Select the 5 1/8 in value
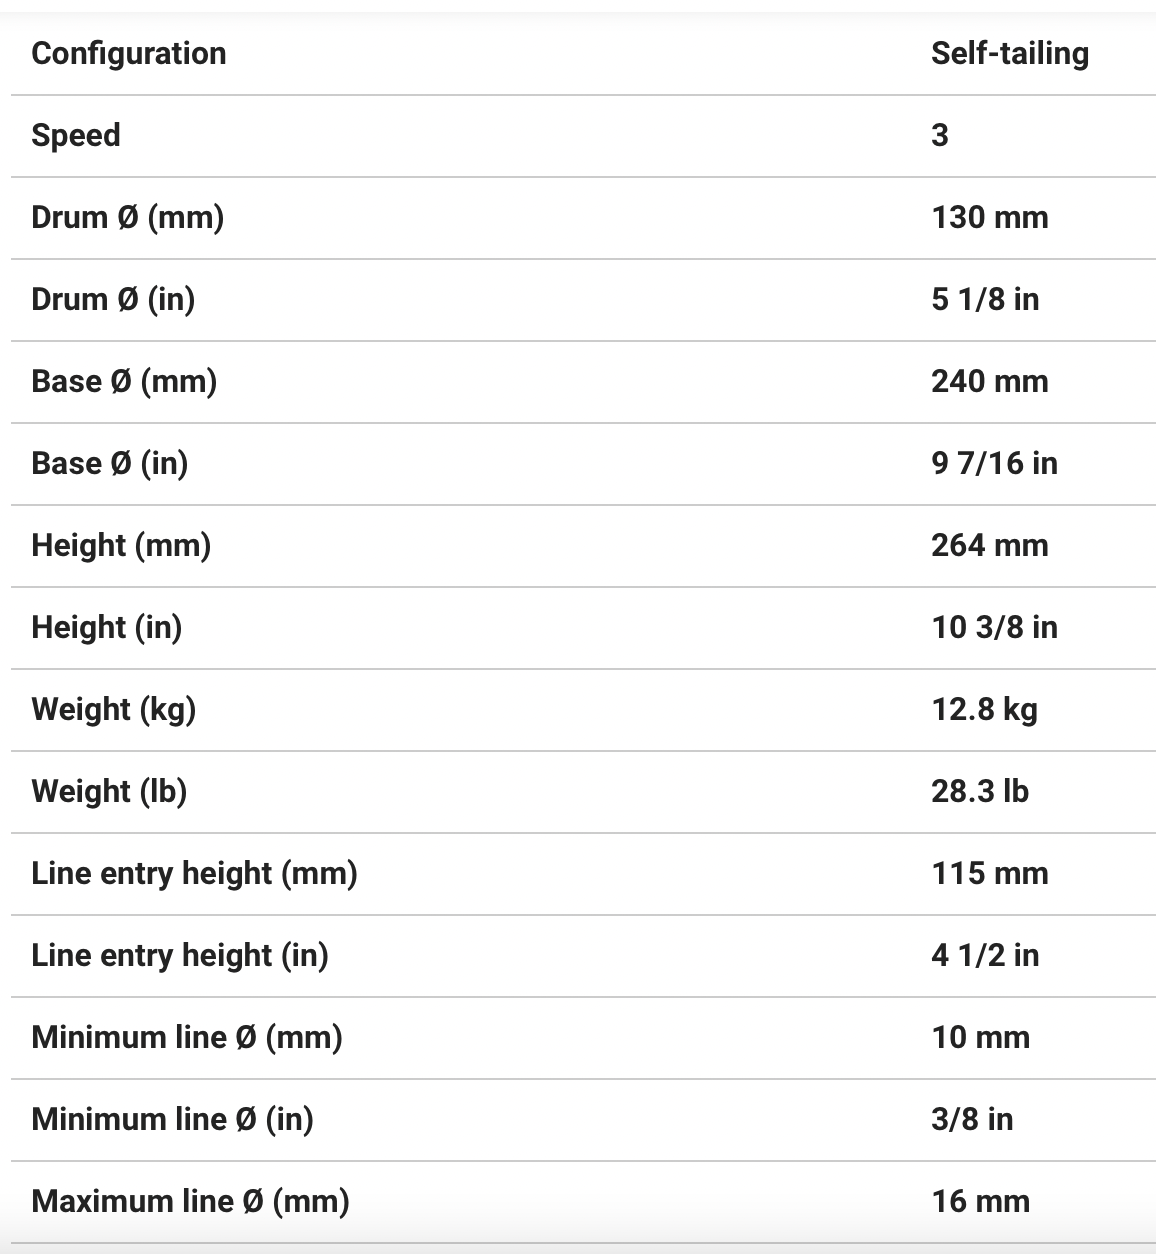This screenshot has height=1254, width=1156. pyautogui.click(x=984, y=299)
